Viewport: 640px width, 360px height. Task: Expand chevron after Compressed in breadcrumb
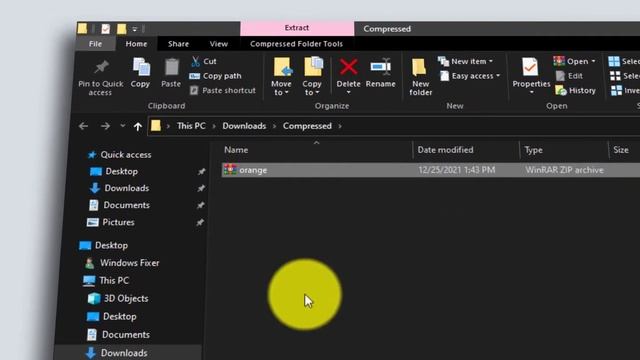pos(340,126)
